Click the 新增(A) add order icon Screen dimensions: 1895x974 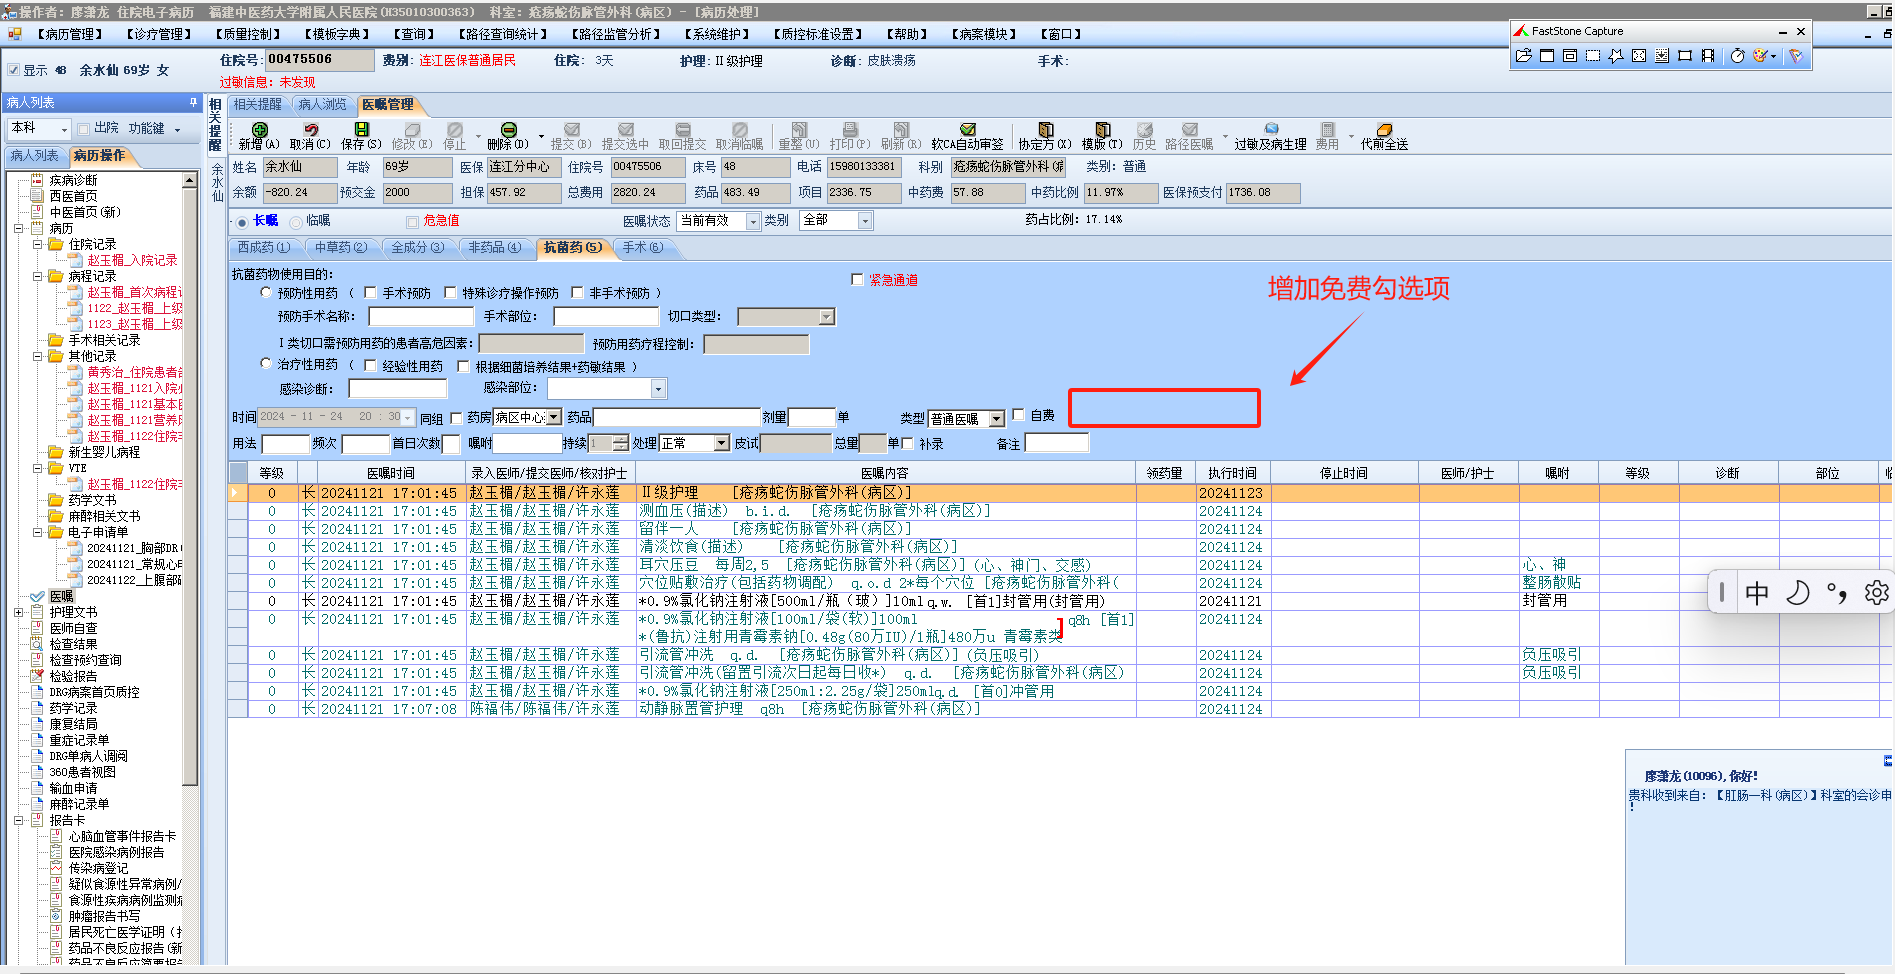(259, 130)
